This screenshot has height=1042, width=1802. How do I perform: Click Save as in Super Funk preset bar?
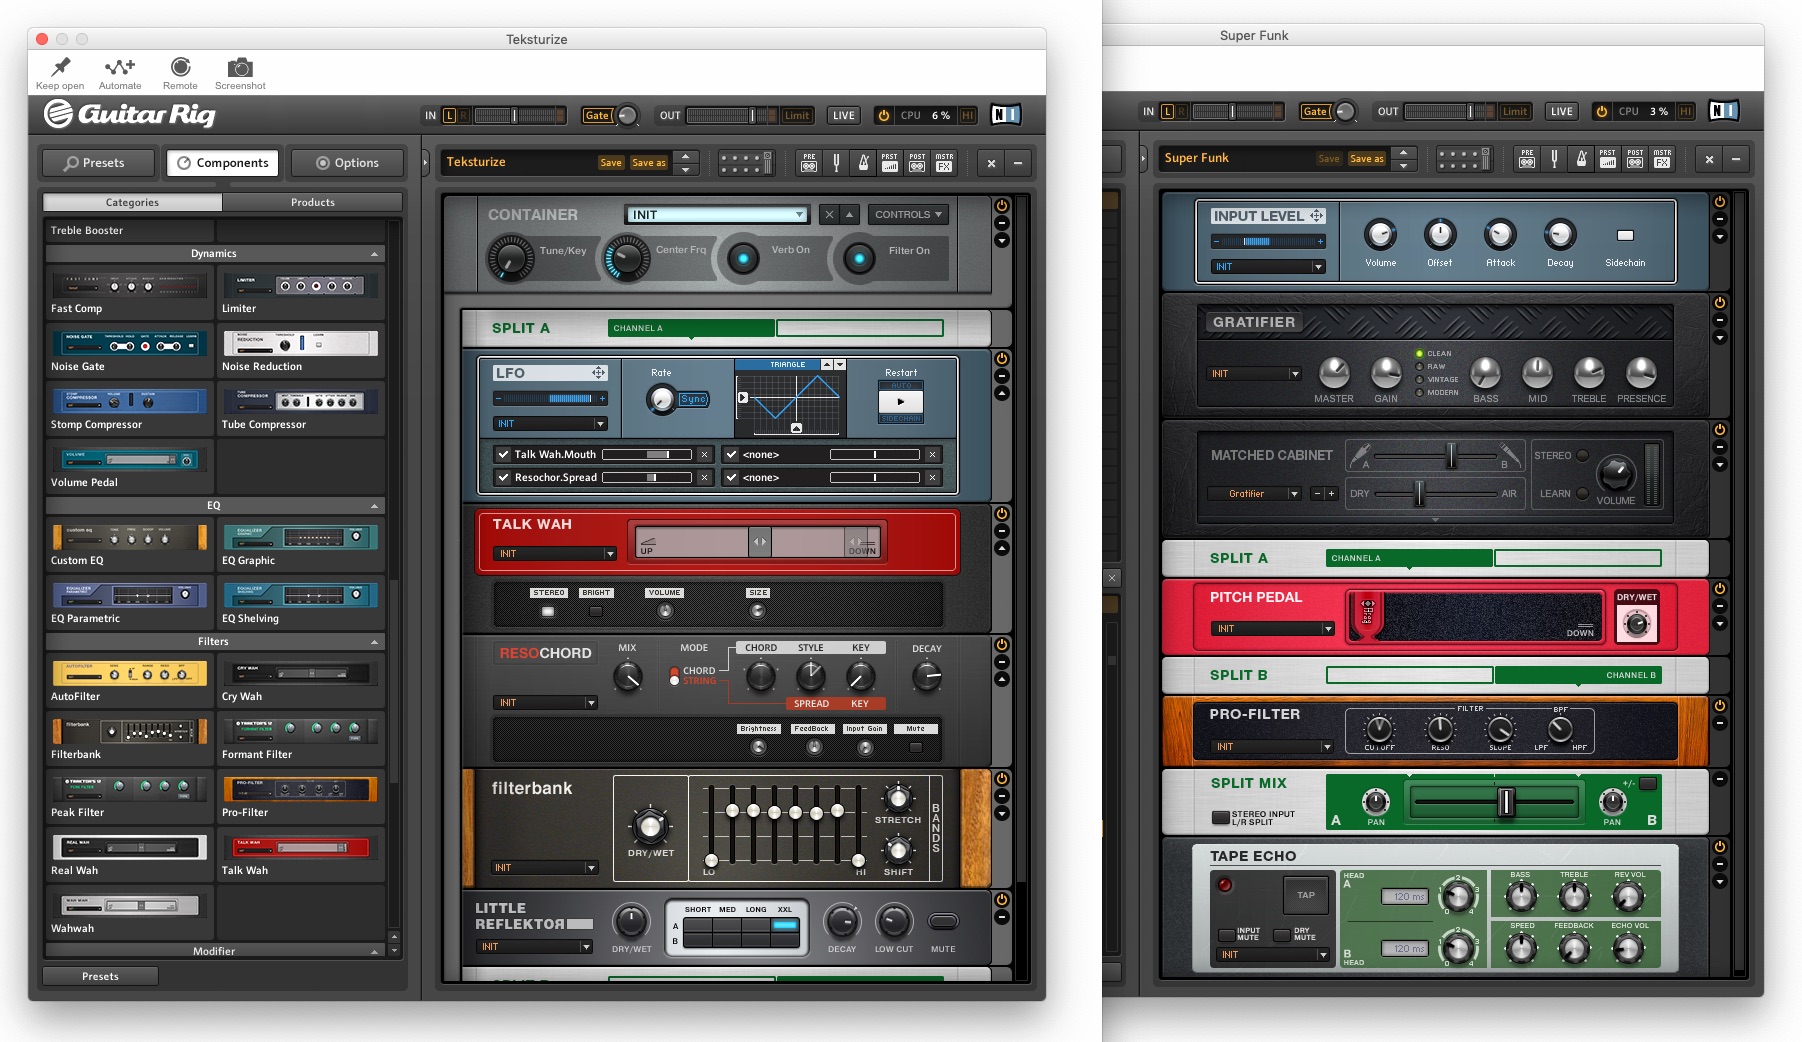pos(1366,159)
